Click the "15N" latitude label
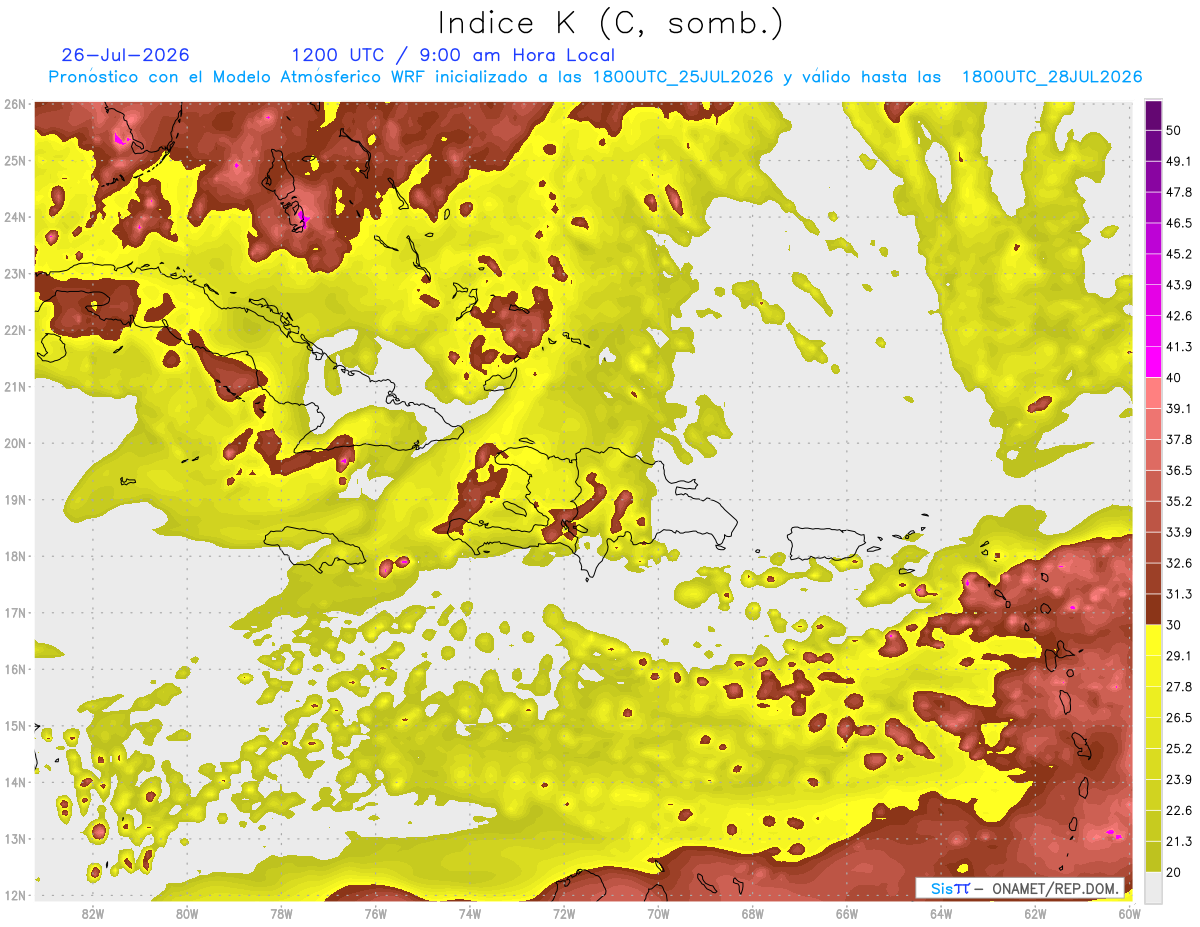 click(15, 725)
